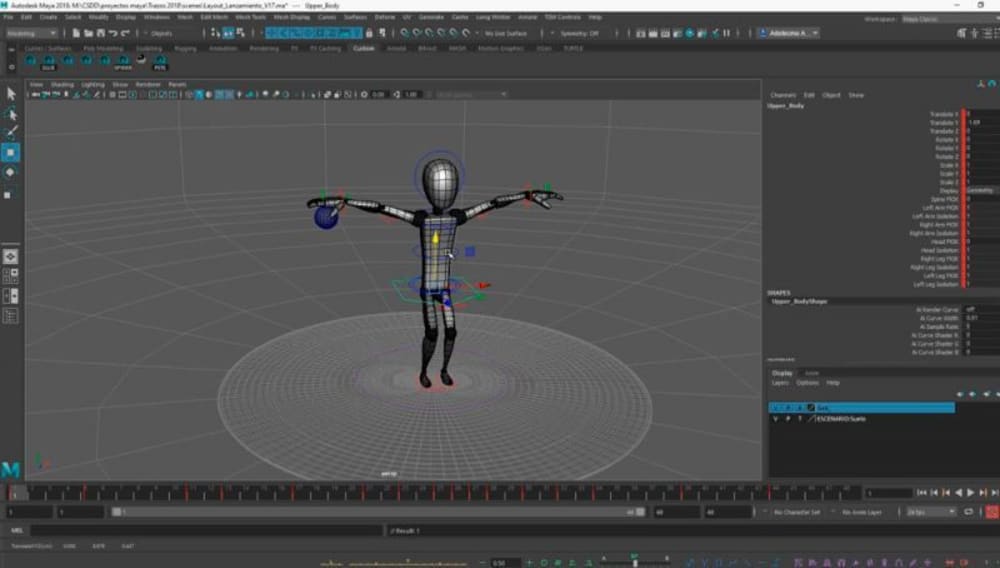Open the Mesh Tools menu
The height and width of the screenshot is (568, 1000).
click(251, 17)
